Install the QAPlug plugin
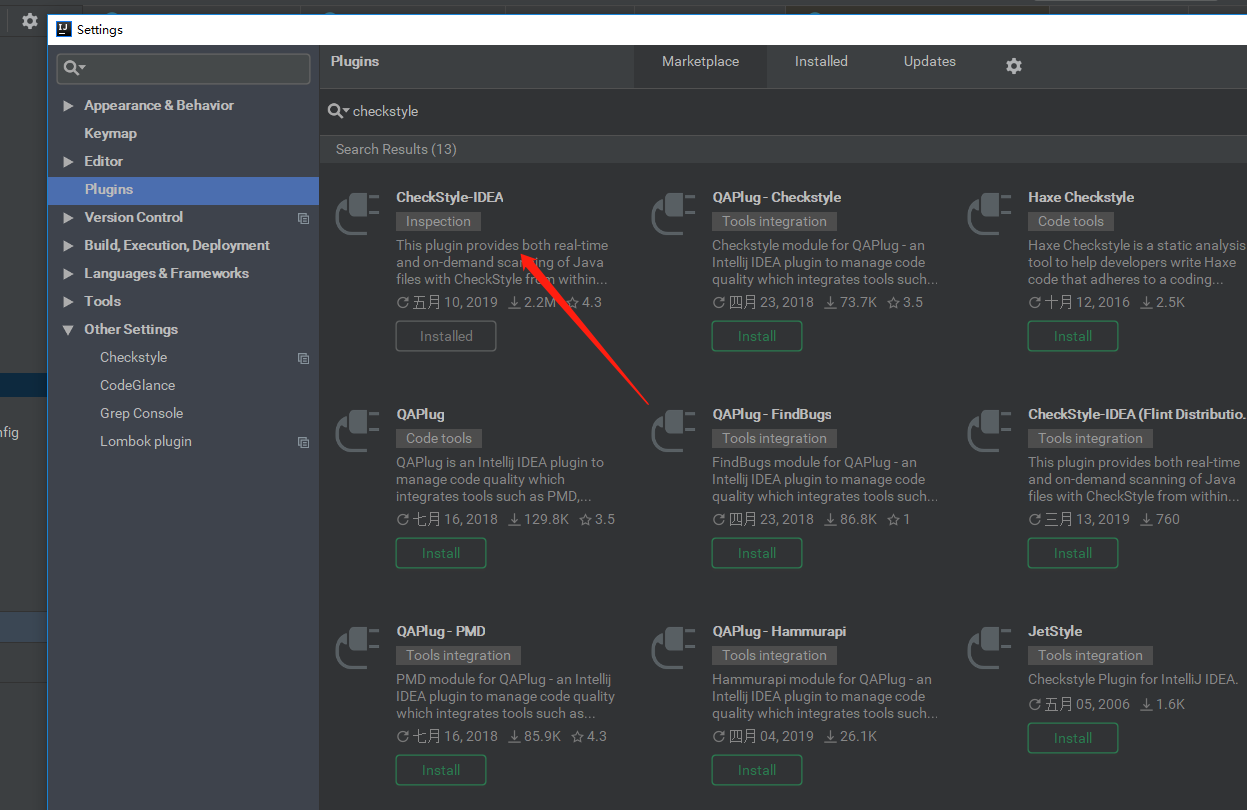Screen dimensions: 1247x810 pos(441,553)
